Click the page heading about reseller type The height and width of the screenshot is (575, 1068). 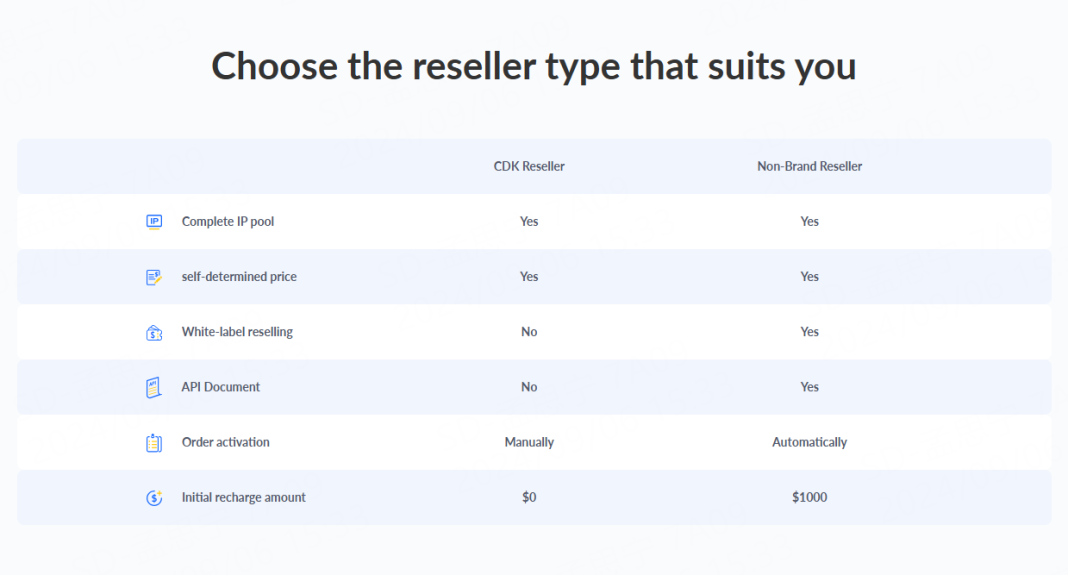(x=534, y=67)
